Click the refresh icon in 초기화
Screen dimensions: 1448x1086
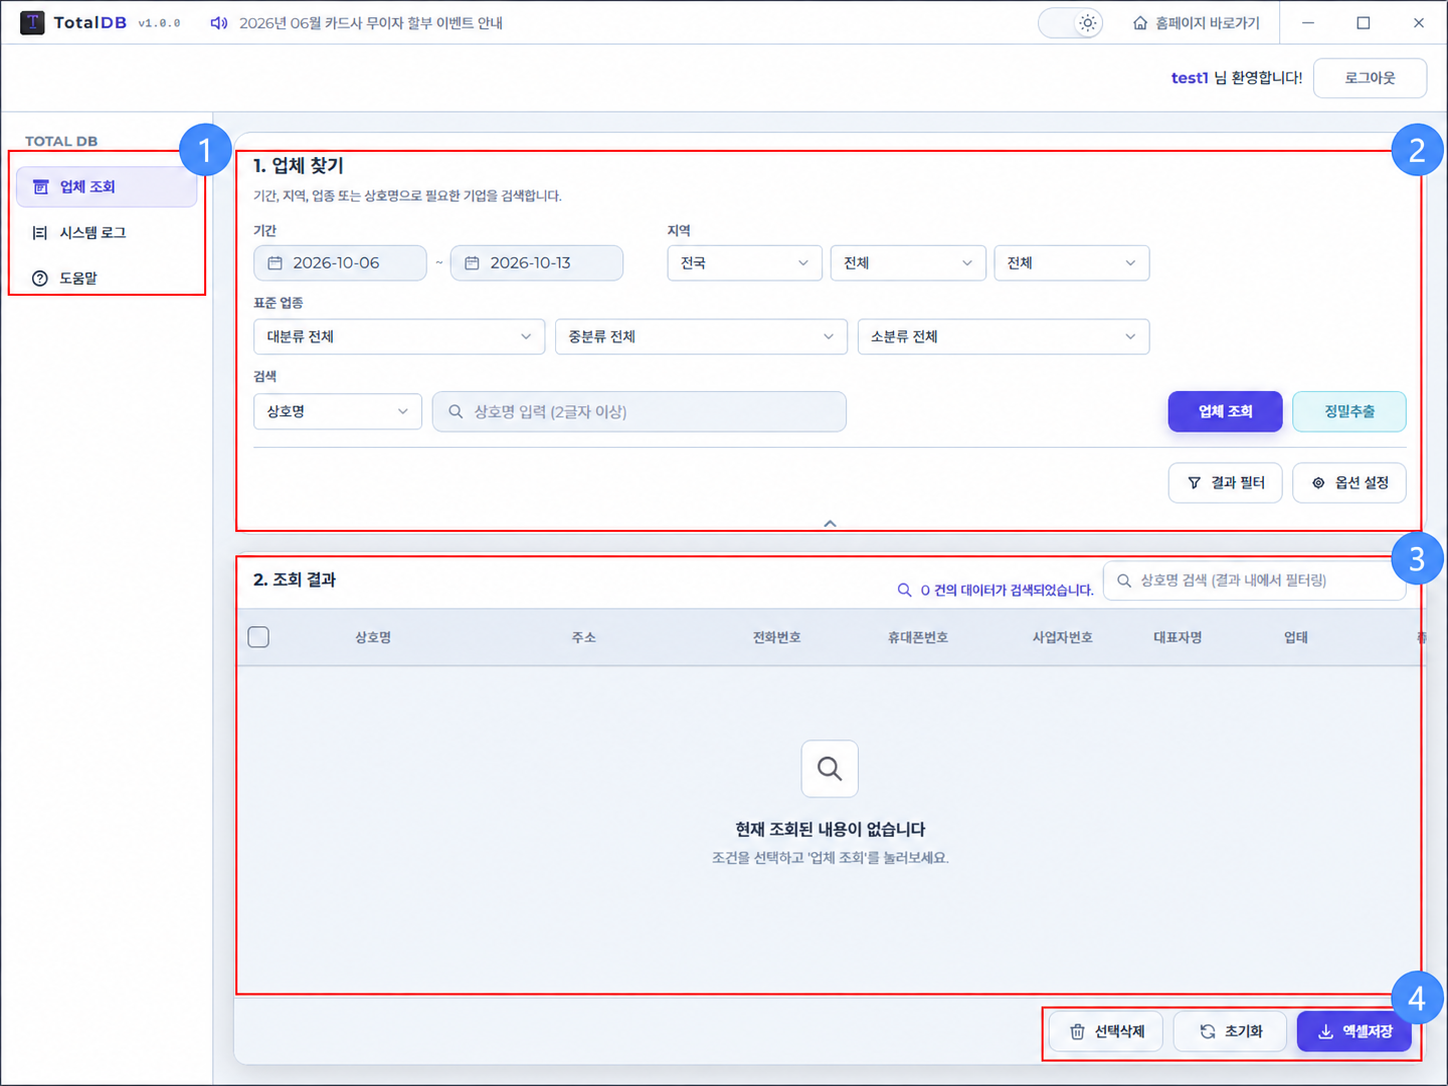[x=1208, y=1032]
